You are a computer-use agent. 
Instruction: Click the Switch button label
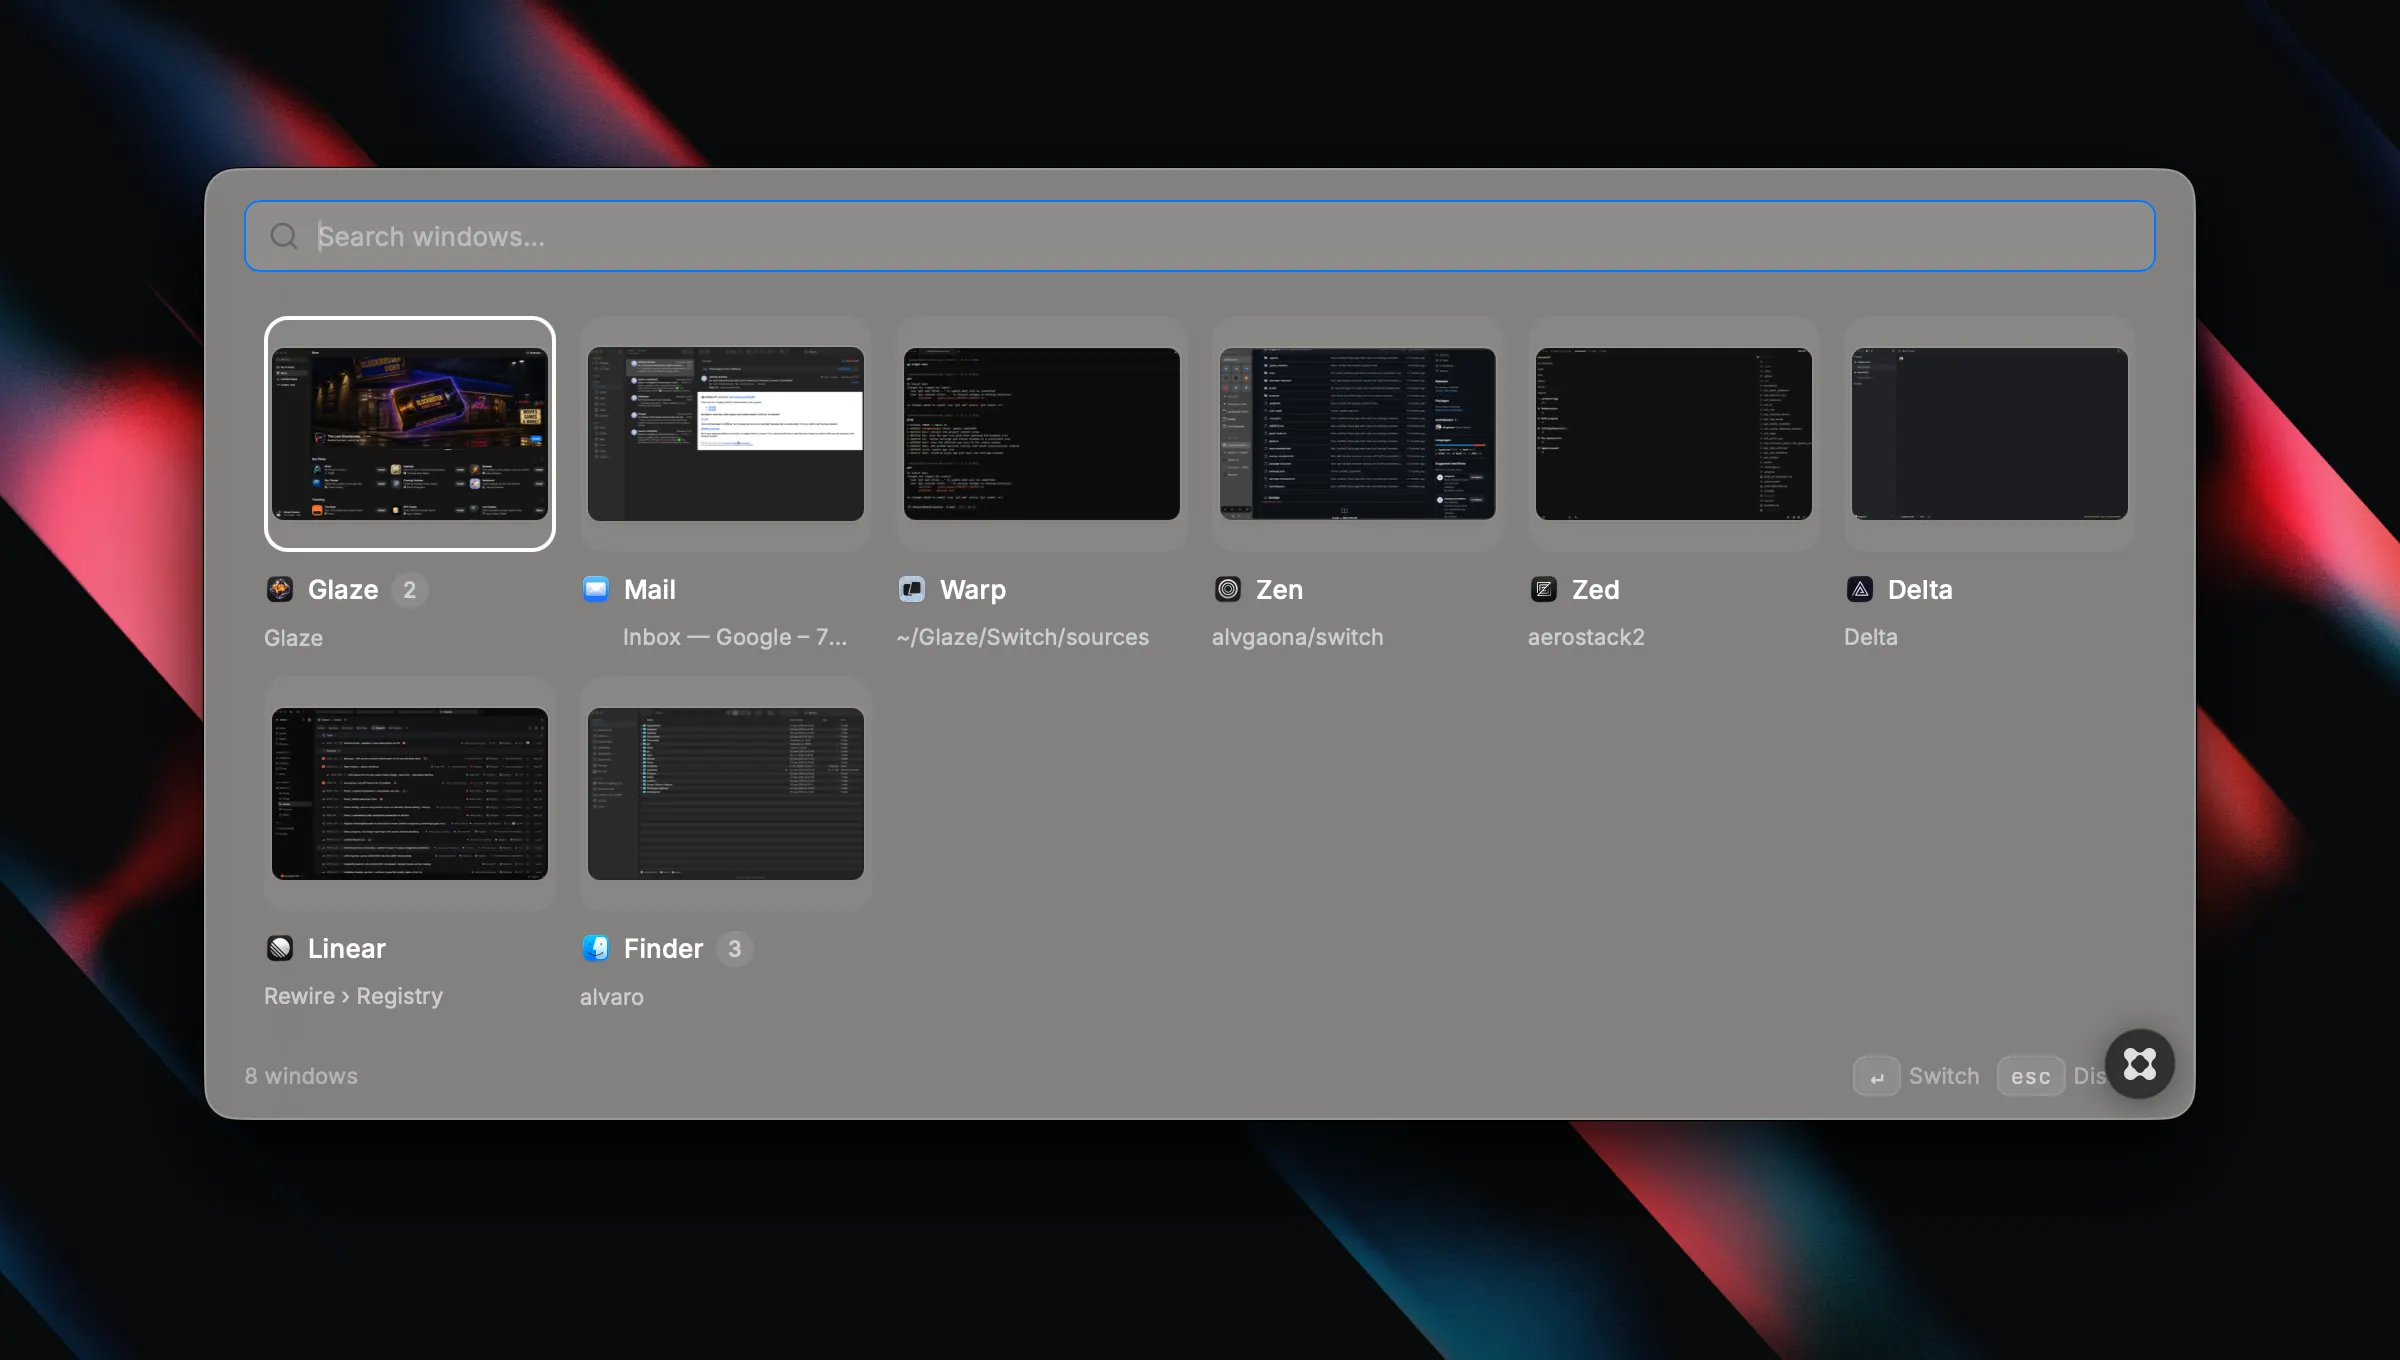pyautogui.click(x=1944, y=1076)
